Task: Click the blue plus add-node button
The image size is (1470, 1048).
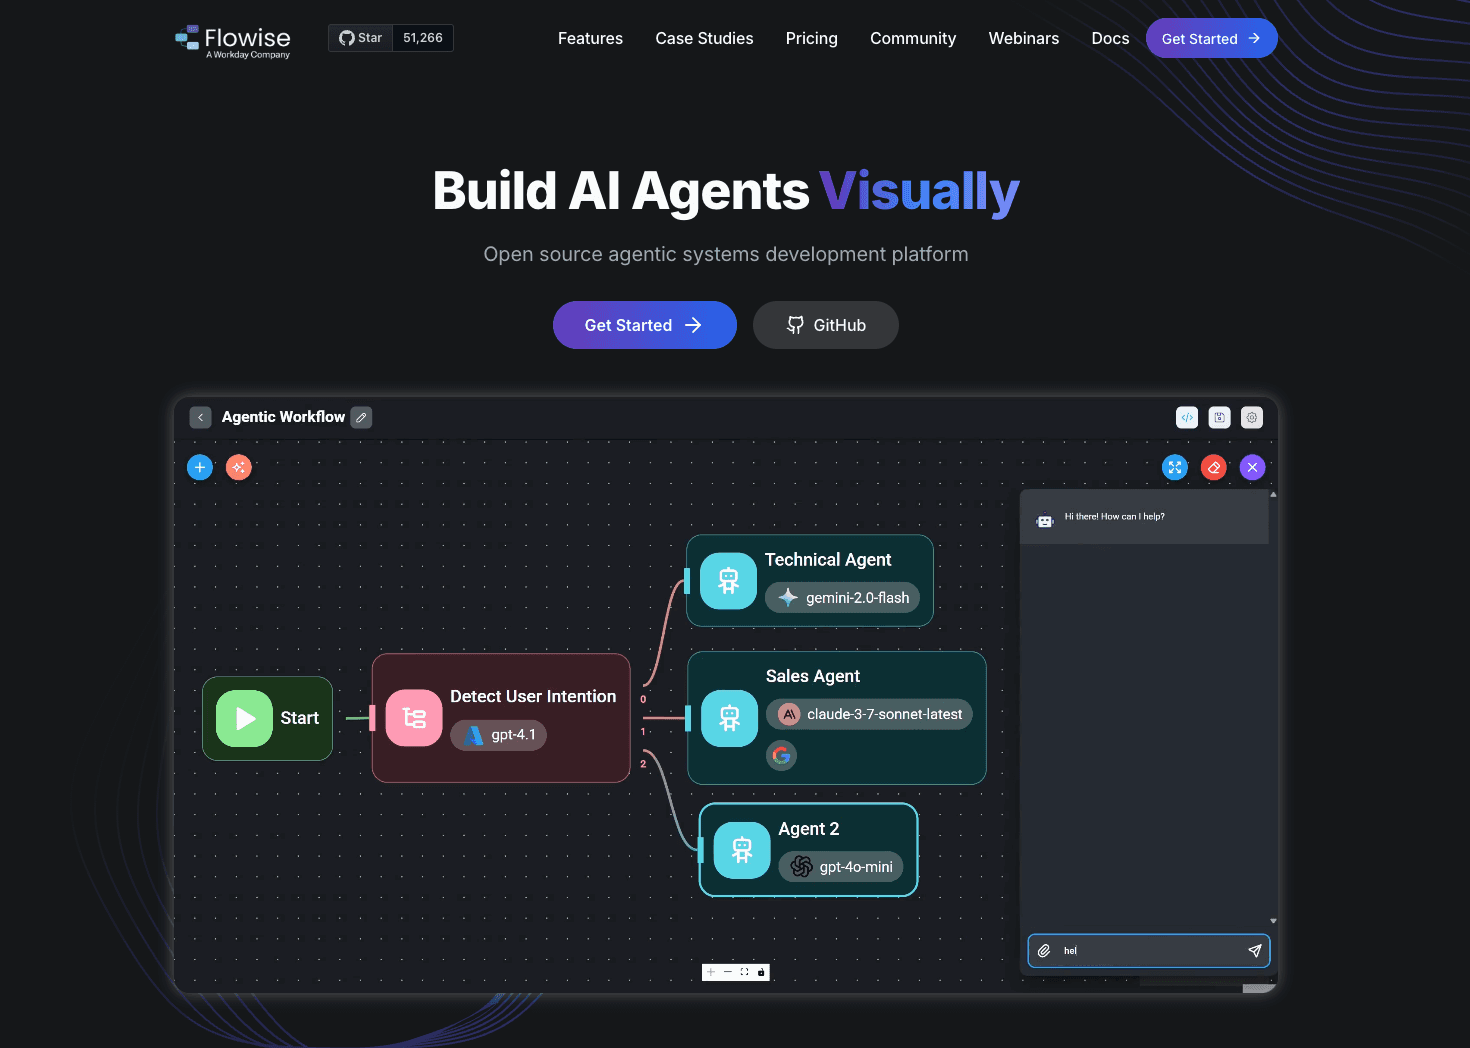Action: point(200,467)
